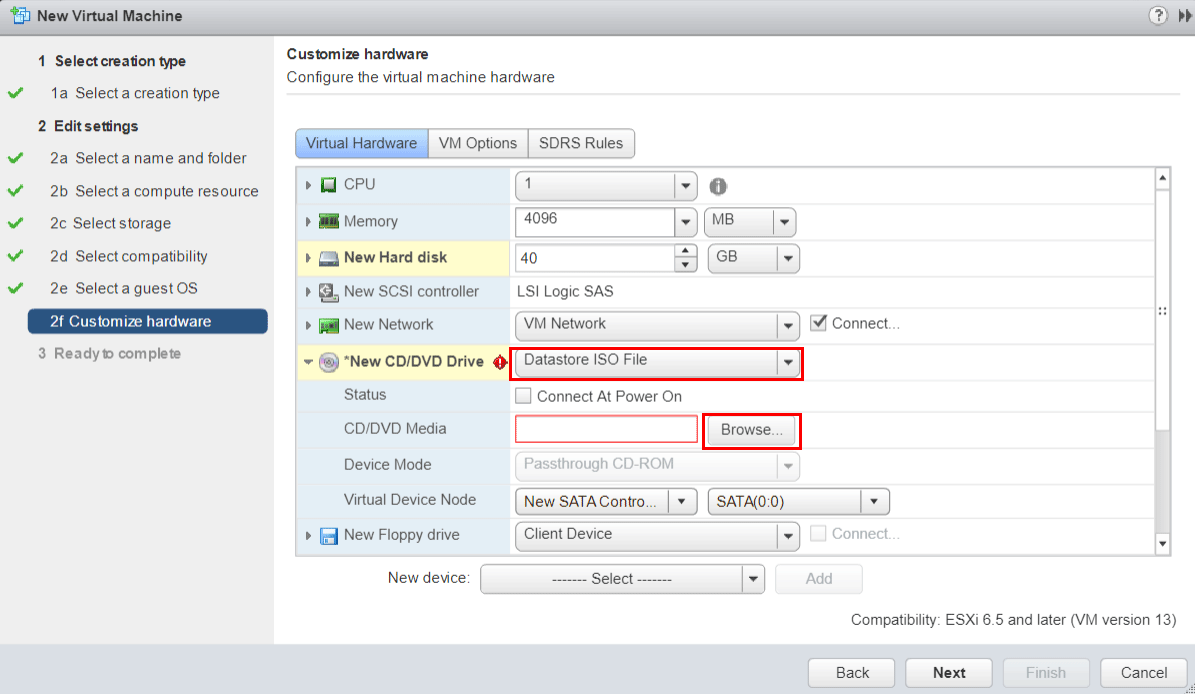
Task: Click the red error icon beside CD/DVD Drive
Action: pyautogui.click(x=500, y=362)
